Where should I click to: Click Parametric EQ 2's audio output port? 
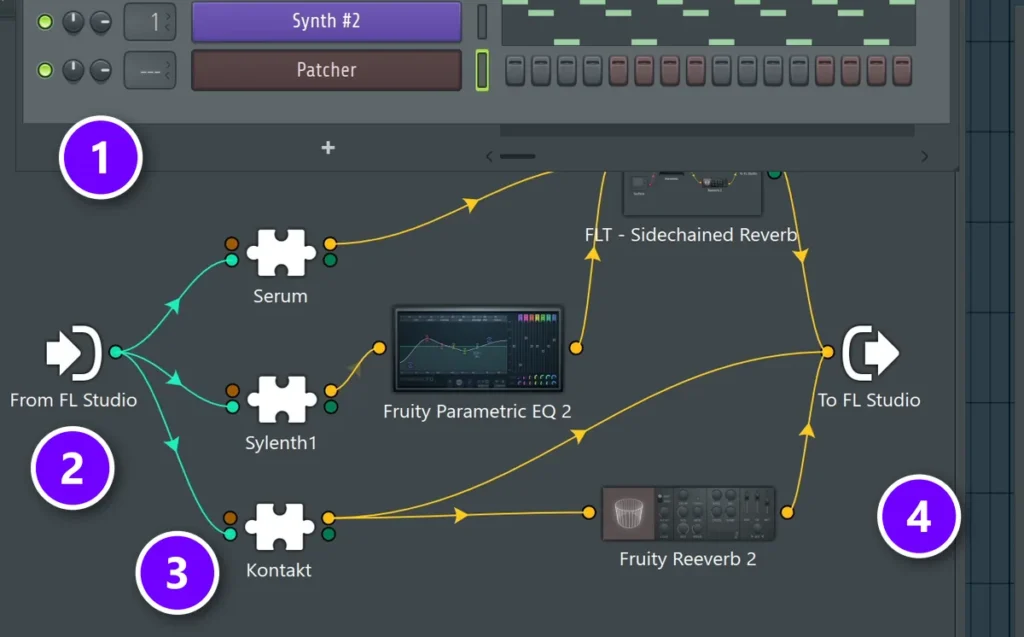576,348
